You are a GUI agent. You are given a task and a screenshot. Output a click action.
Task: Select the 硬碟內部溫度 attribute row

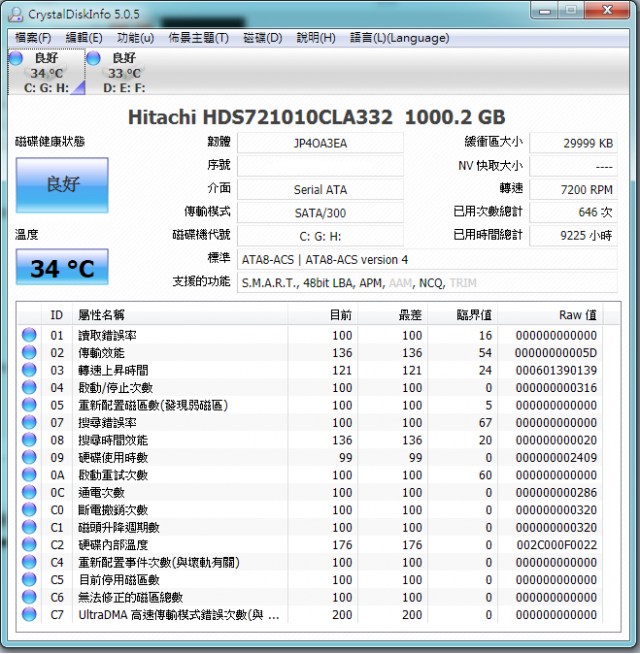pyautogui.click(x=310, y=545)
